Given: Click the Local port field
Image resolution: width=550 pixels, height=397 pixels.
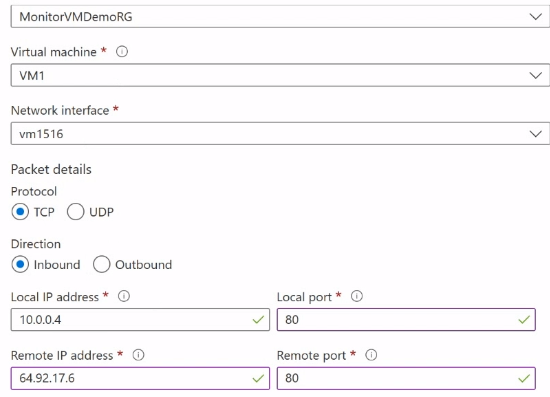Looking at the screenshot, I should pyautogui.click(x=406, y=319).
